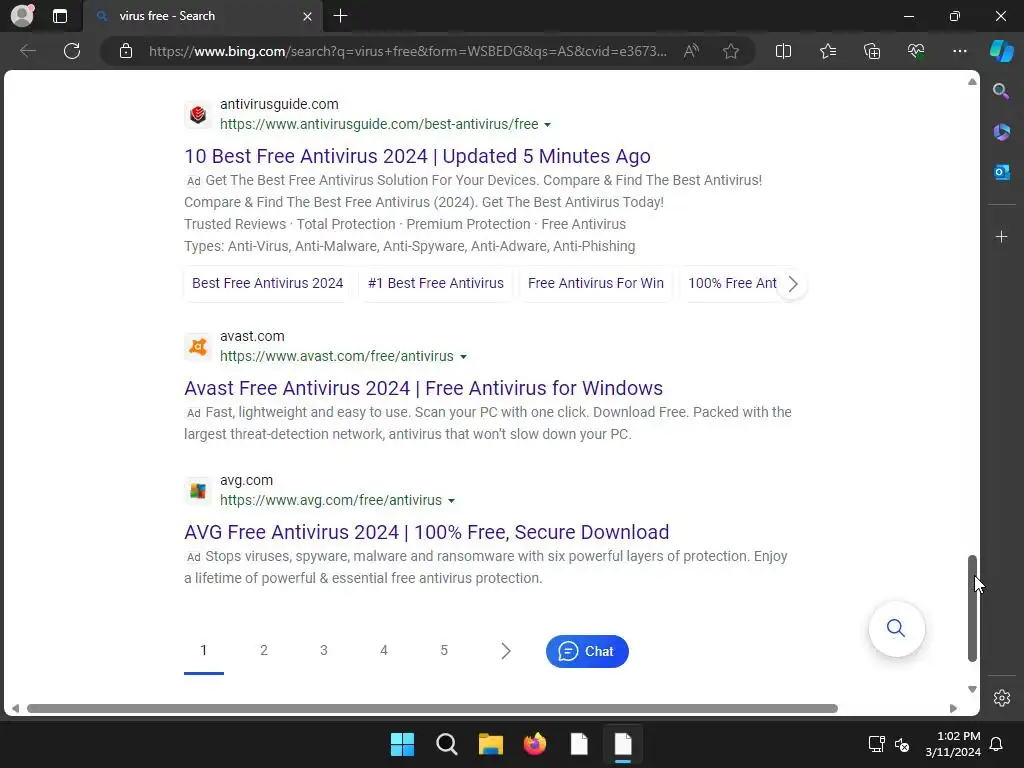Open Microsoft 365 sidebar icon
Screen dimensions: 1024x768
1001,132
